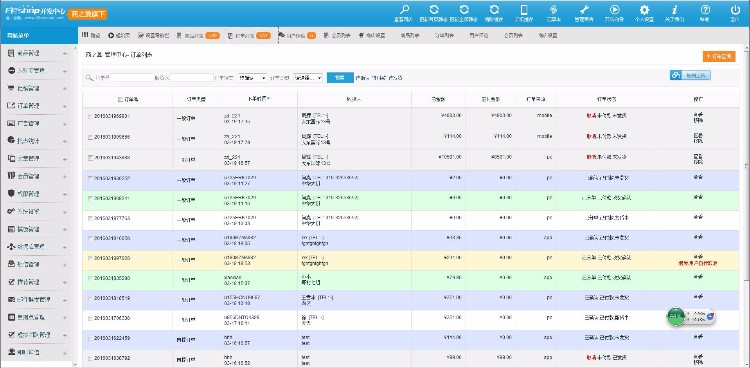Click the magnifier icon in the order filter bar
Screen dimensions: 750x368
click(88, 78)
